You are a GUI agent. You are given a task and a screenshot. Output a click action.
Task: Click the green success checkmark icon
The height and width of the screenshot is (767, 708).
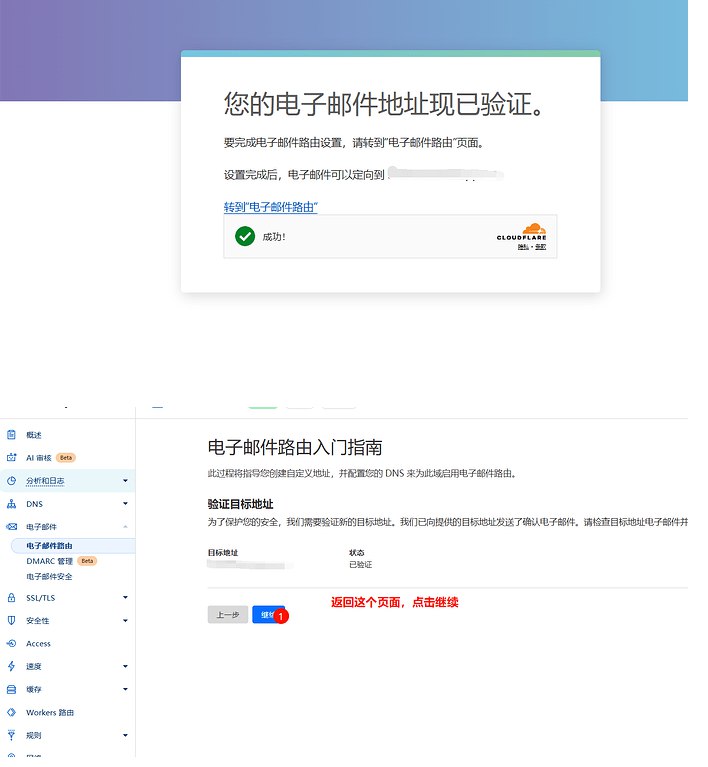pos(245,236)
